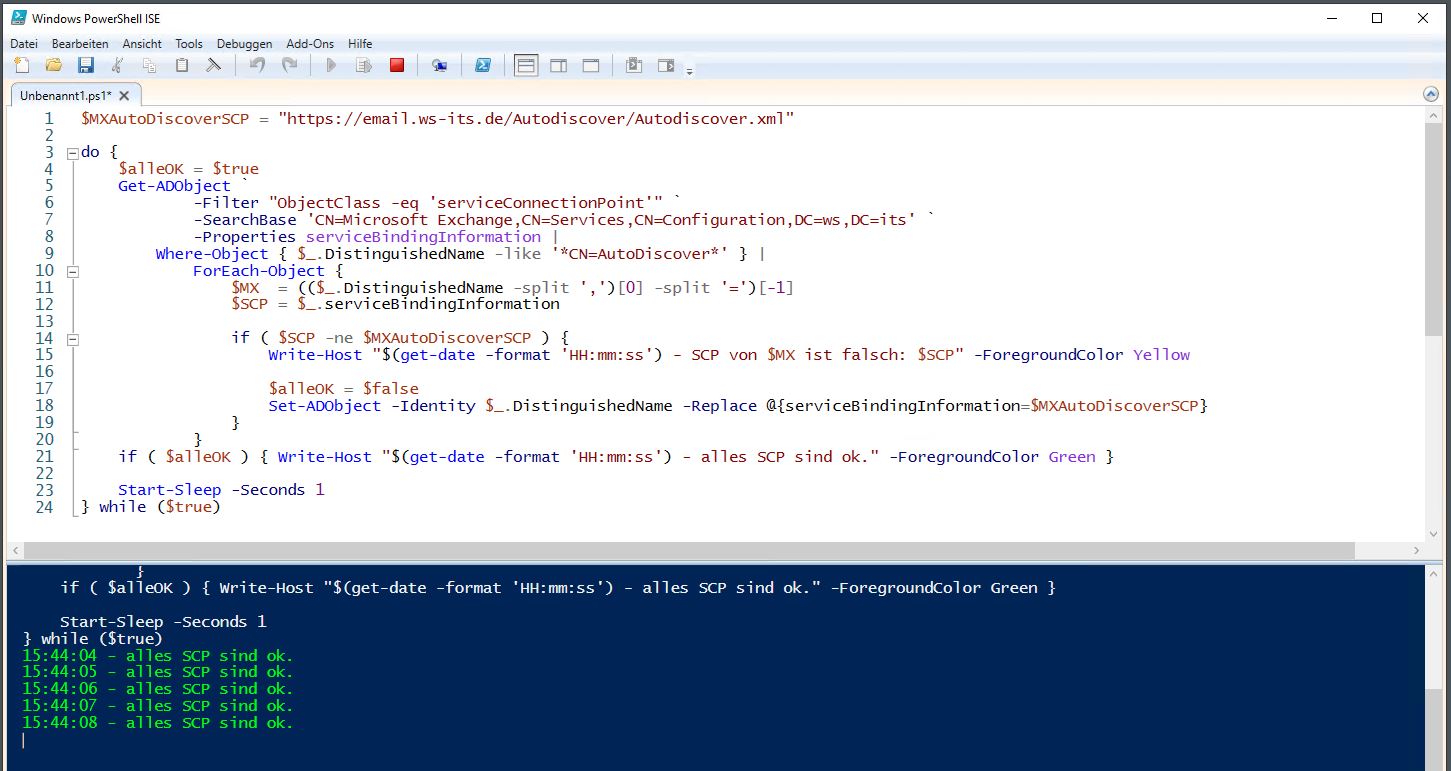Show script pane on the right layout
Screen dimensions: 1451x771
point(558,65)
